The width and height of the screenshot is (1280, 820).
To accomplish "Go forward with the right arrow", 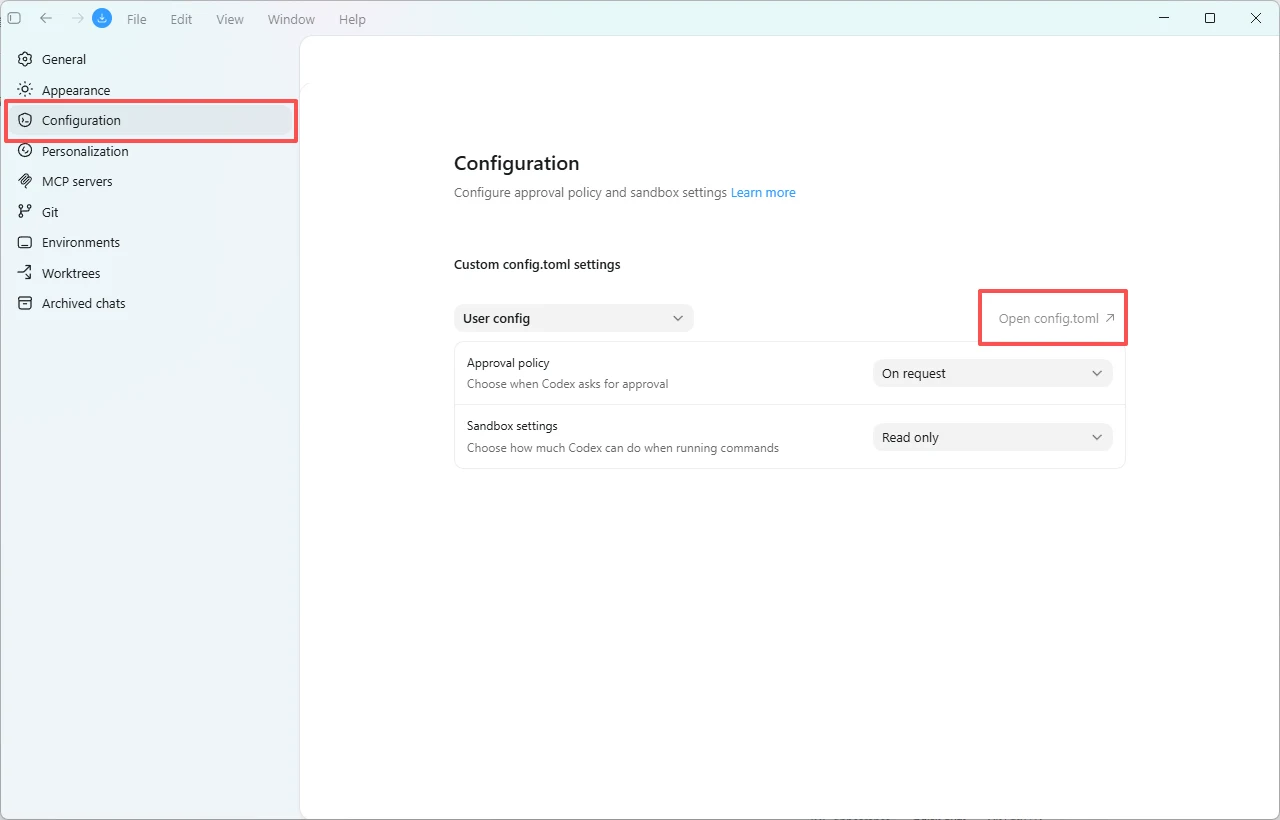I will coord(77,18).
